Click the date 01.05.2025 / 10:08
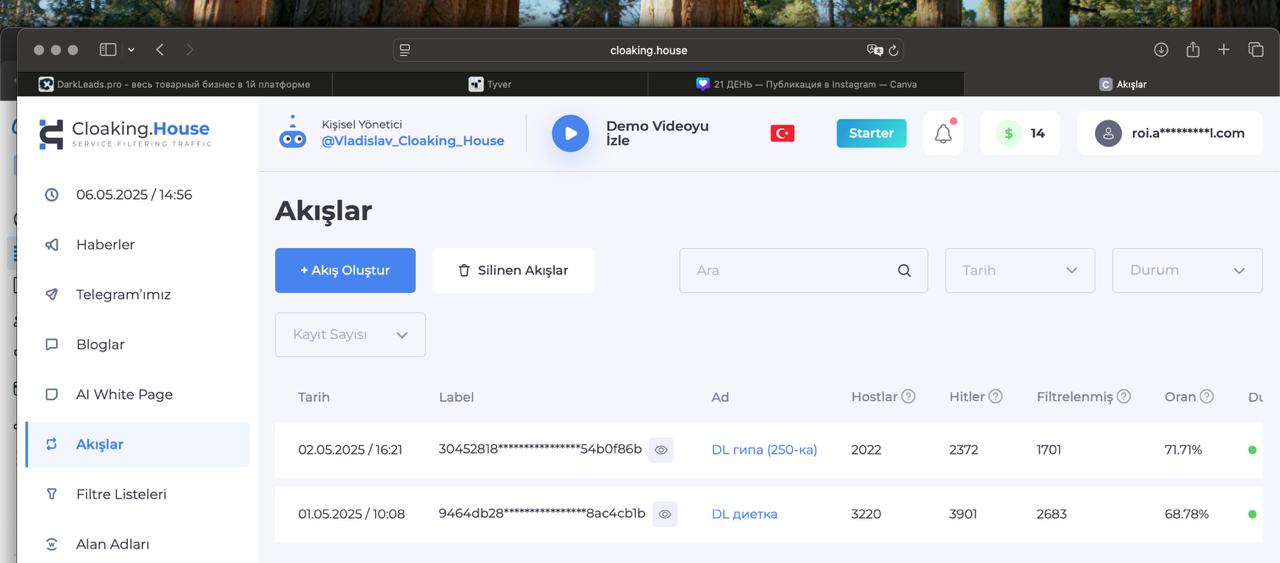This screenshot has height=563, width=1280. (x=351, y=514)
